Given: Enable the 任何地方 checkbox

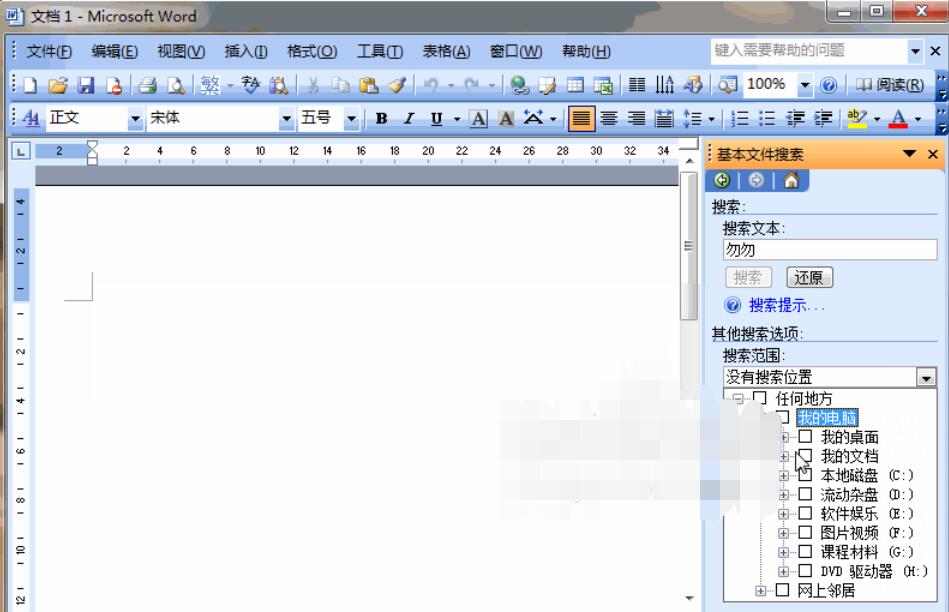Looking at the screenshot, I should tap(760, 398).
